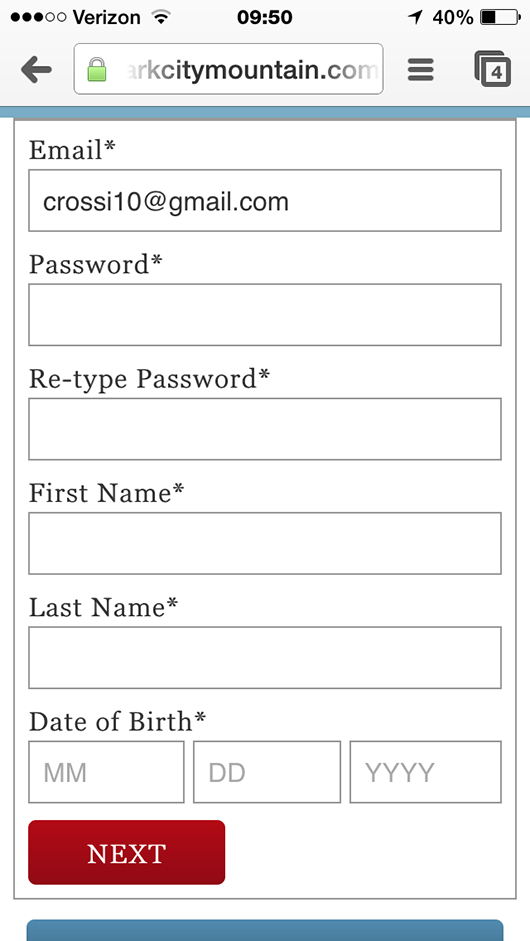Viewport: 530px width, 941px height.
Task: Tap the DD birth day field
Action: [267, 772]
